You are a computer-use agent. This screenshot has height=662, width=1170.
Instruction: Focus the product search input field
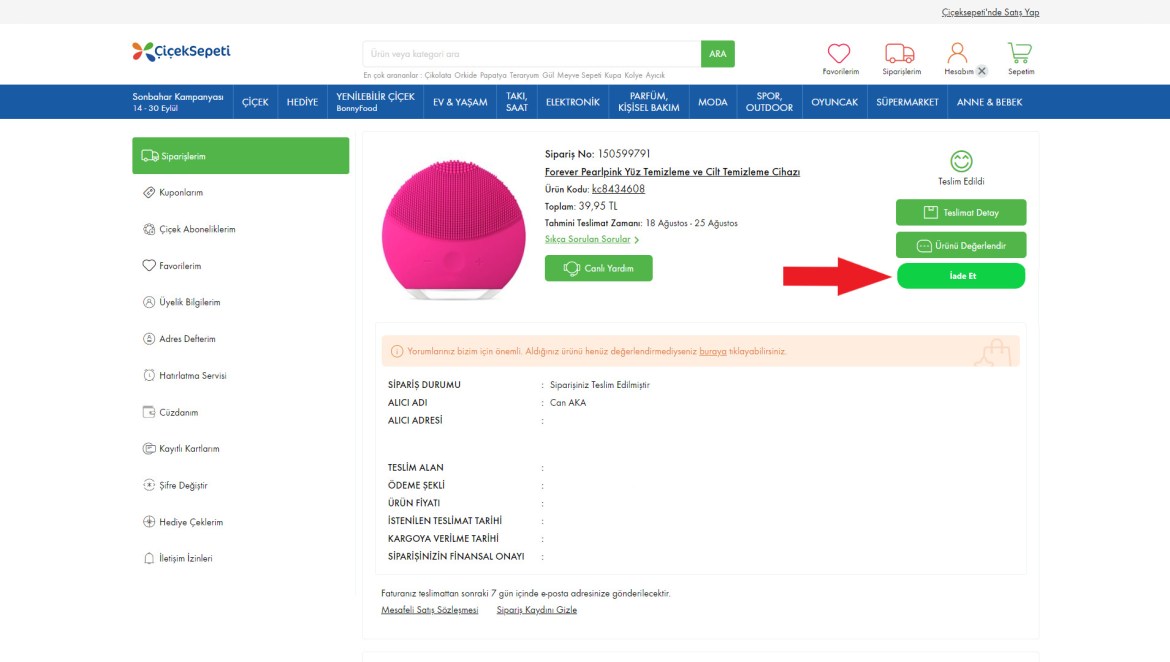[x=531, y=54]
